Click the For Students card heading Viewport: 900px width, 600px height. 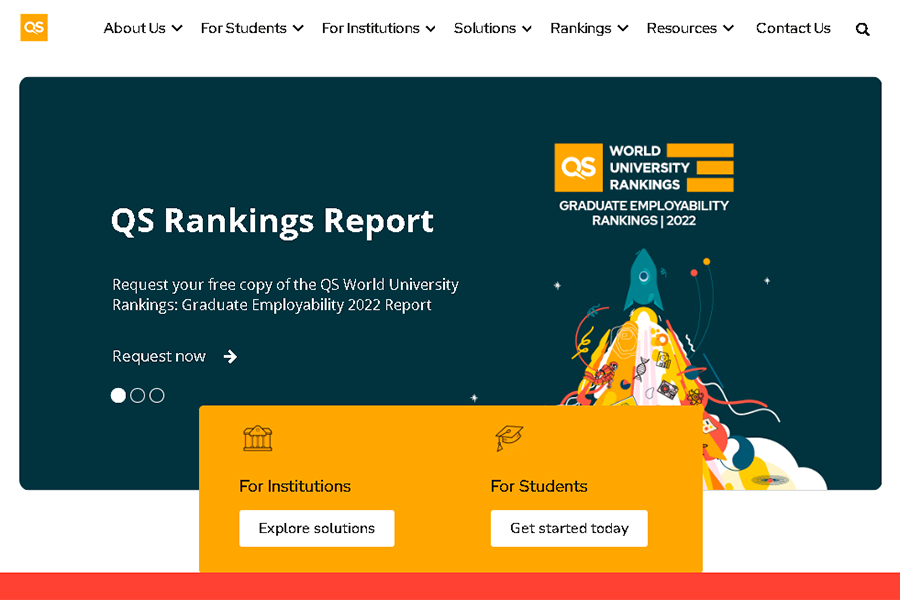coord(539,486)
